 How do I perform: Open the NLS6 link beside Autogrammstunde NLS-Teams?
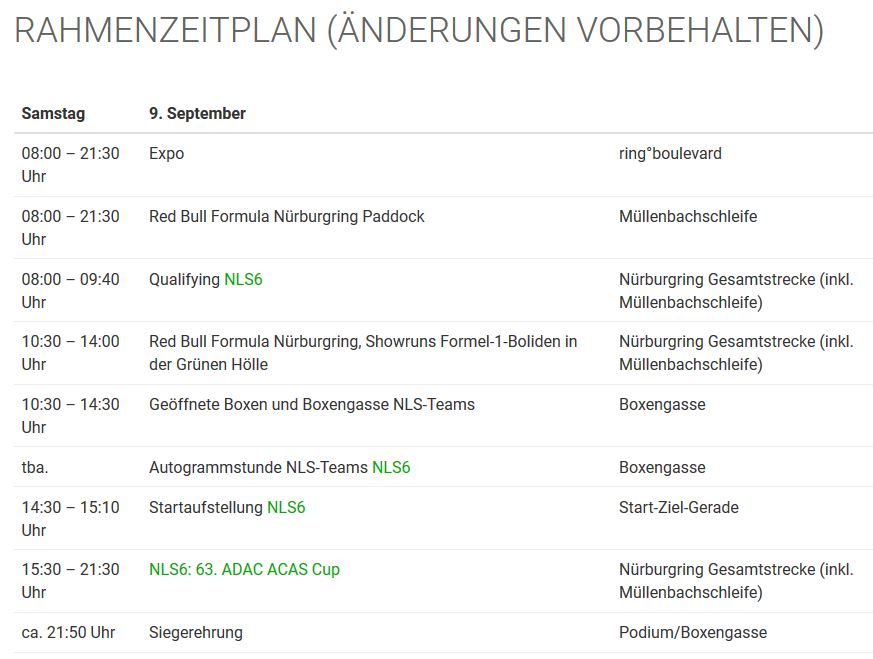pos(391,467)
